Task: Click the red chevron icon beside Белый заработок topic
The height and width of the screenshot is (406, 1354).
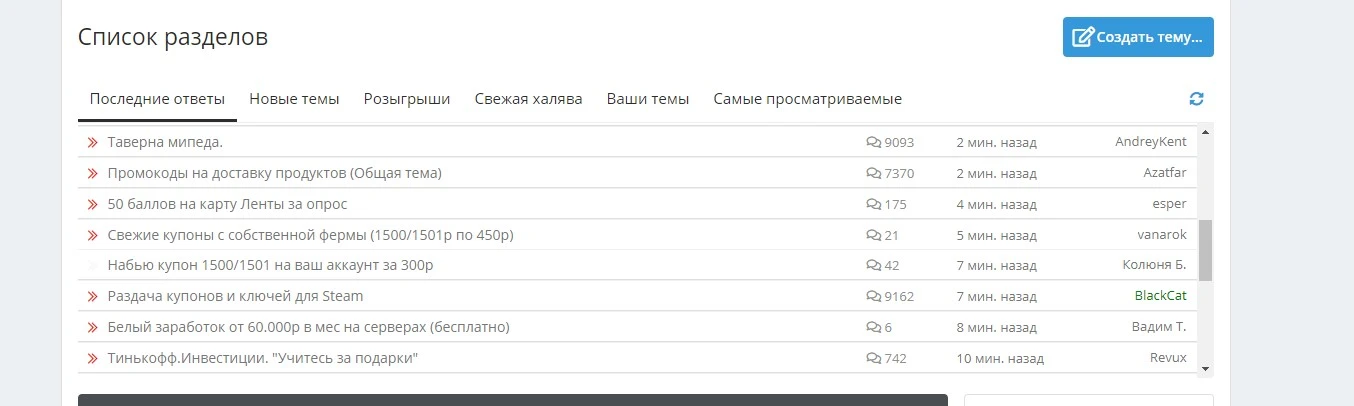Action: (93, 327)
